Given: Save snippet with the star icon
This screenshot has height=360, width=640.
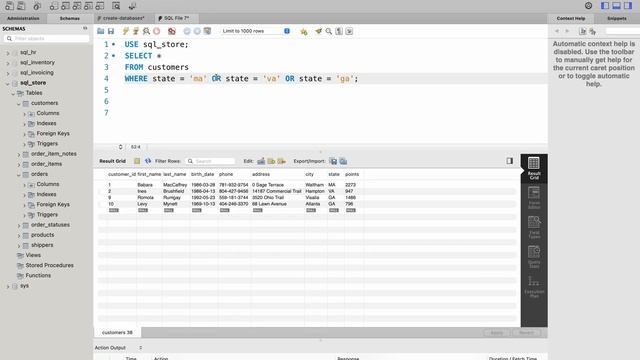Looking at the screenshot, I should click(304, 31).
